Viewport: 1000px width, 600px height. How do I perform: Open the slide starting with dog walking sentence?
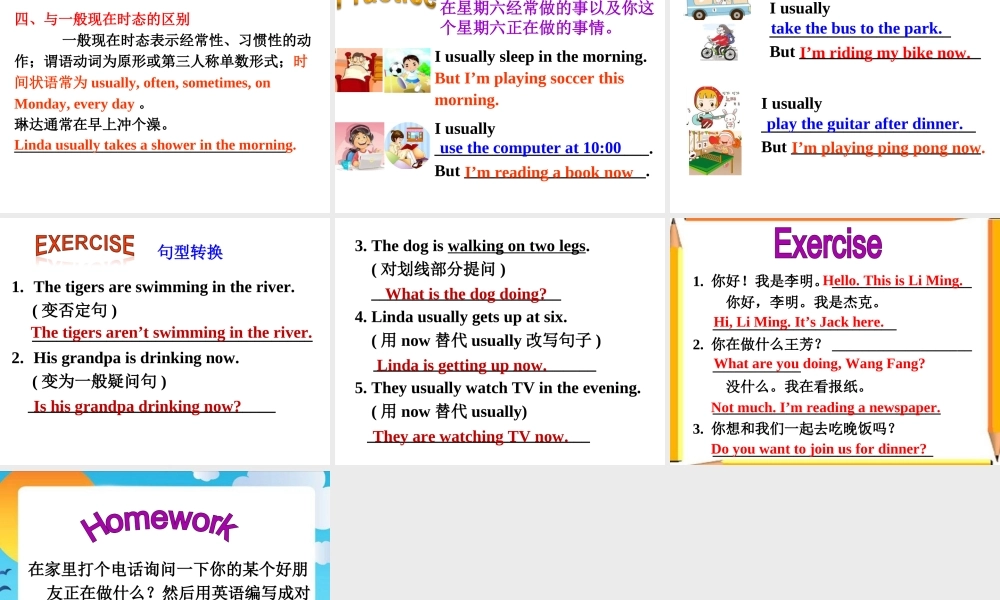(x=499, y=341)
